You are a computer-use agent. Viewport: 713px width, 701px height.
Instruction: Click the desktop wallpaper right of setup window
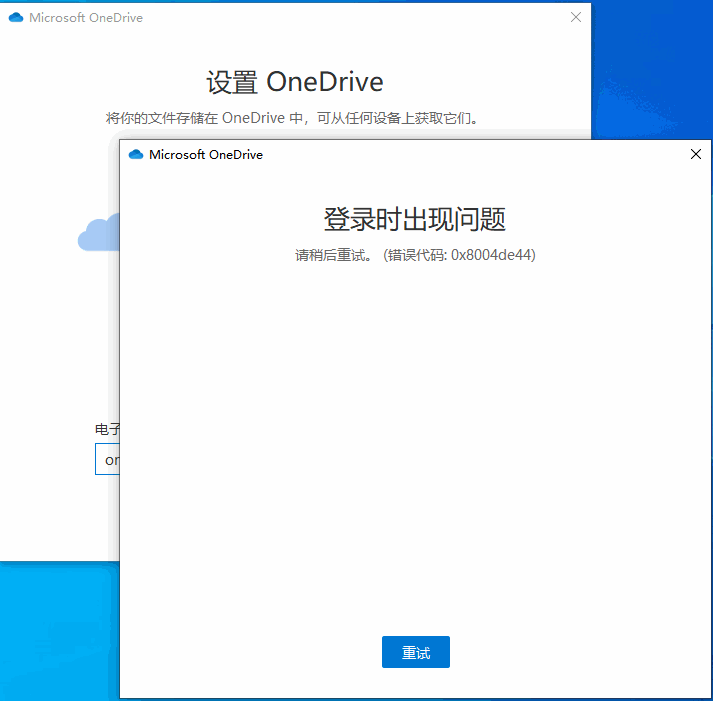652,68
